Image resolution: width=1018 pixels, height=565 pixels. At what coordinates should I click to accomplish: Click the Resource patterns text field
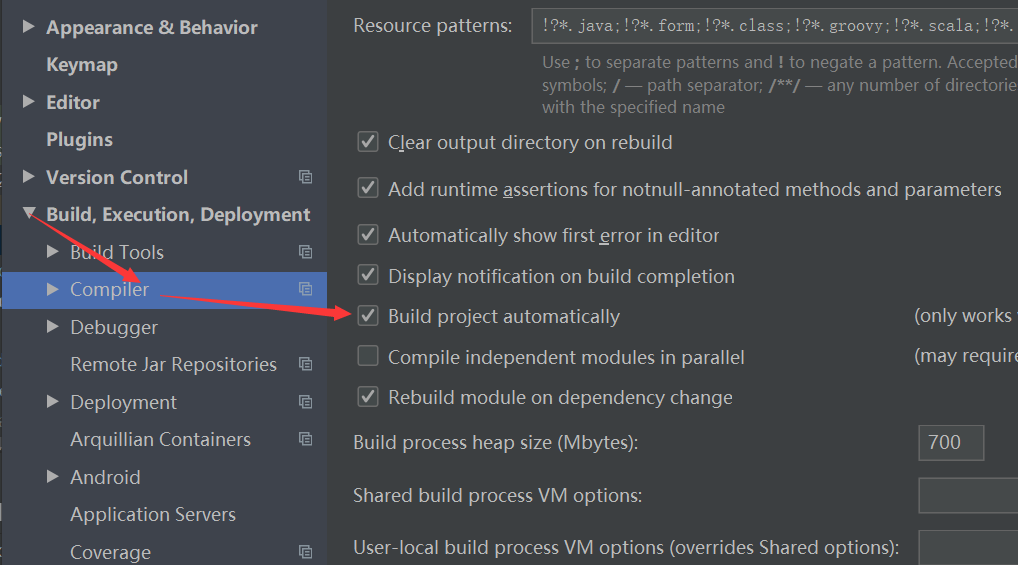tap(775, 26)
